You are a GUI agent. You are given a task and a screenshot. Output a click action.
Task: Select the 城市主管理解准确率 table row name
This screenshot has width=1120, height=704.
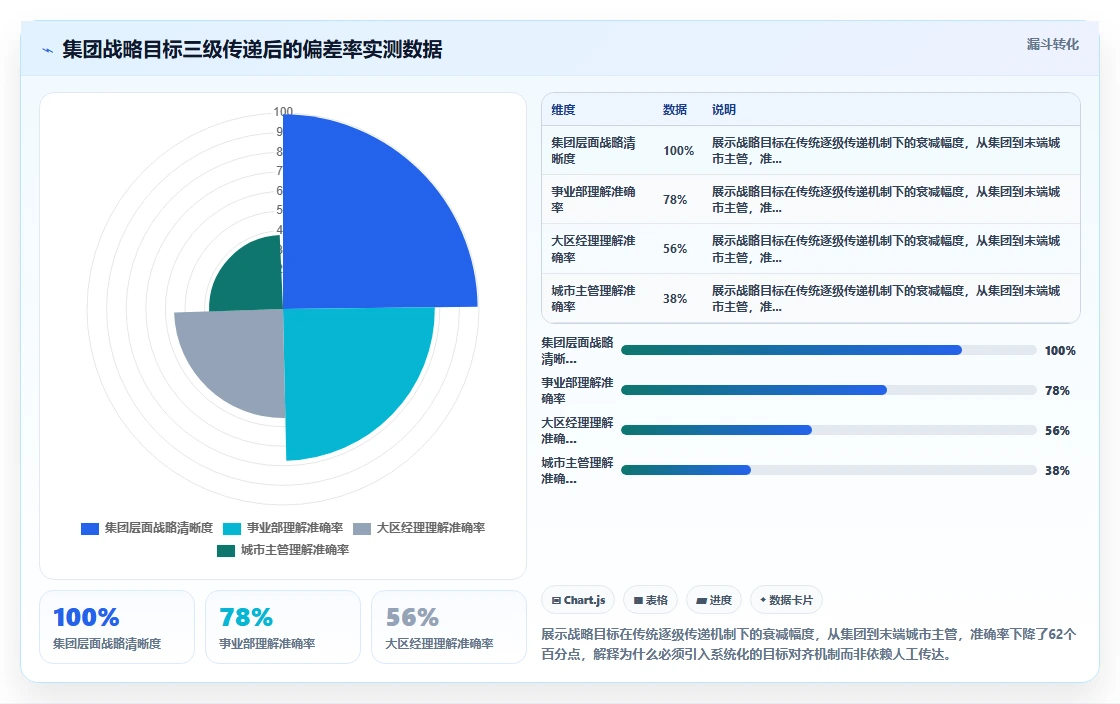pyautogui.click(x=593, y=298)
